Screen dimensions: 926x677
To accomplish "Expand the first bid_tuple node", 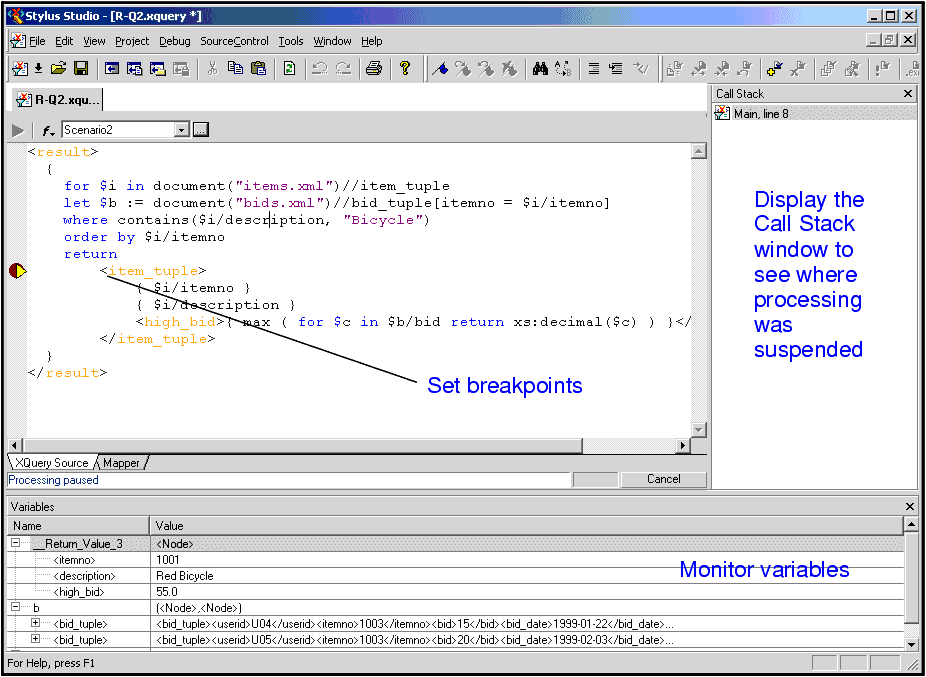I will tap(35, 623).
